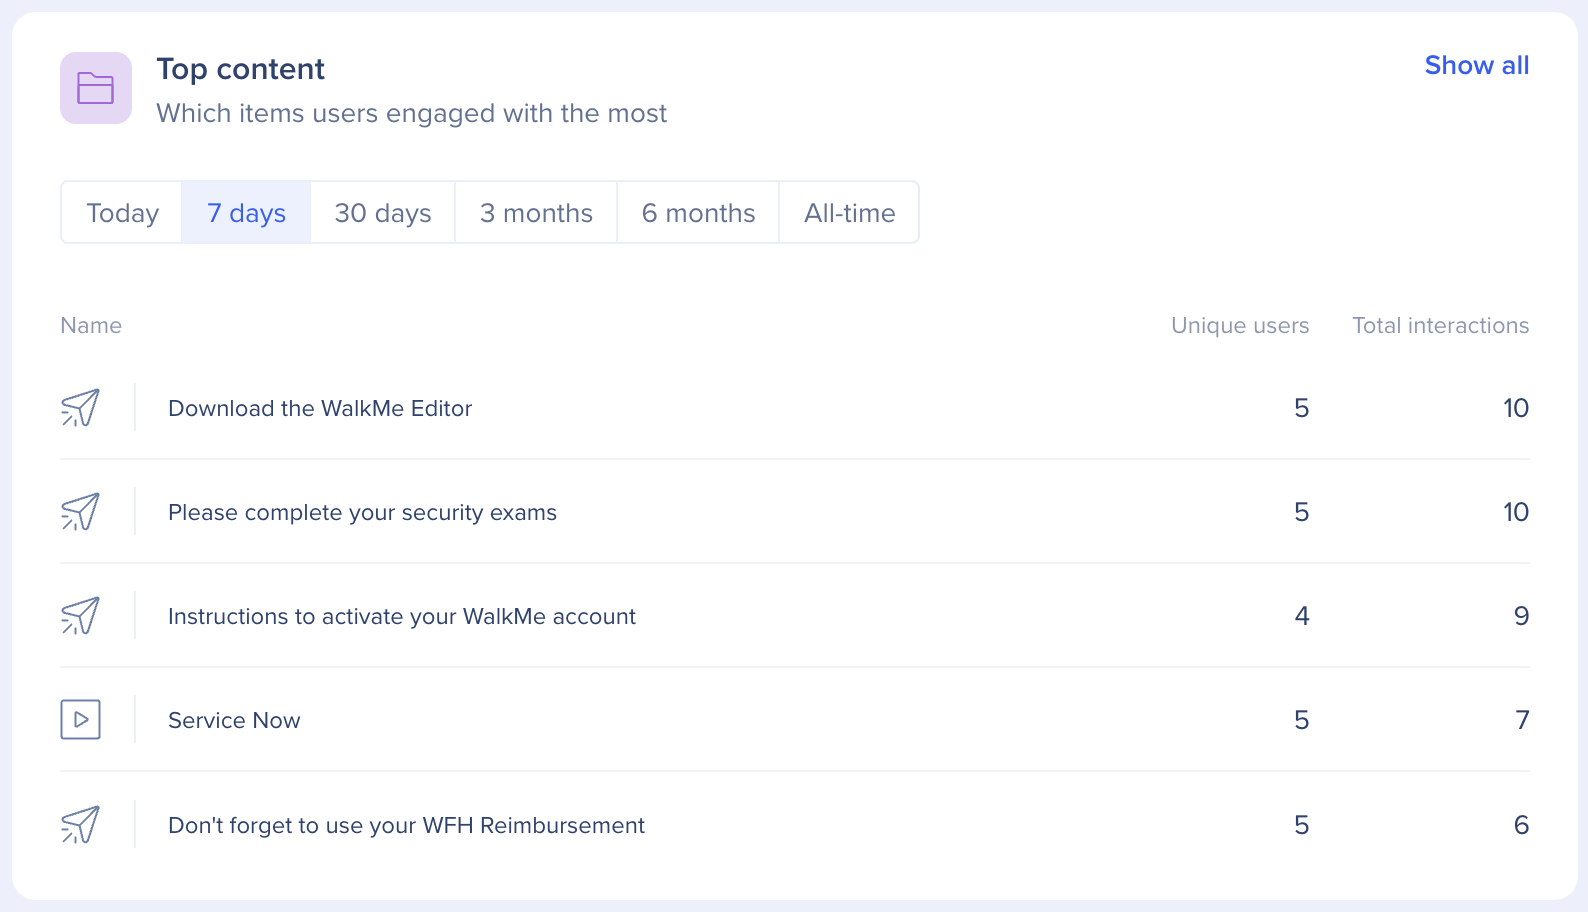This screenshot has width=1588, height=912.
Task: Choose the 30 days time filter
Action: pos(383,213)
